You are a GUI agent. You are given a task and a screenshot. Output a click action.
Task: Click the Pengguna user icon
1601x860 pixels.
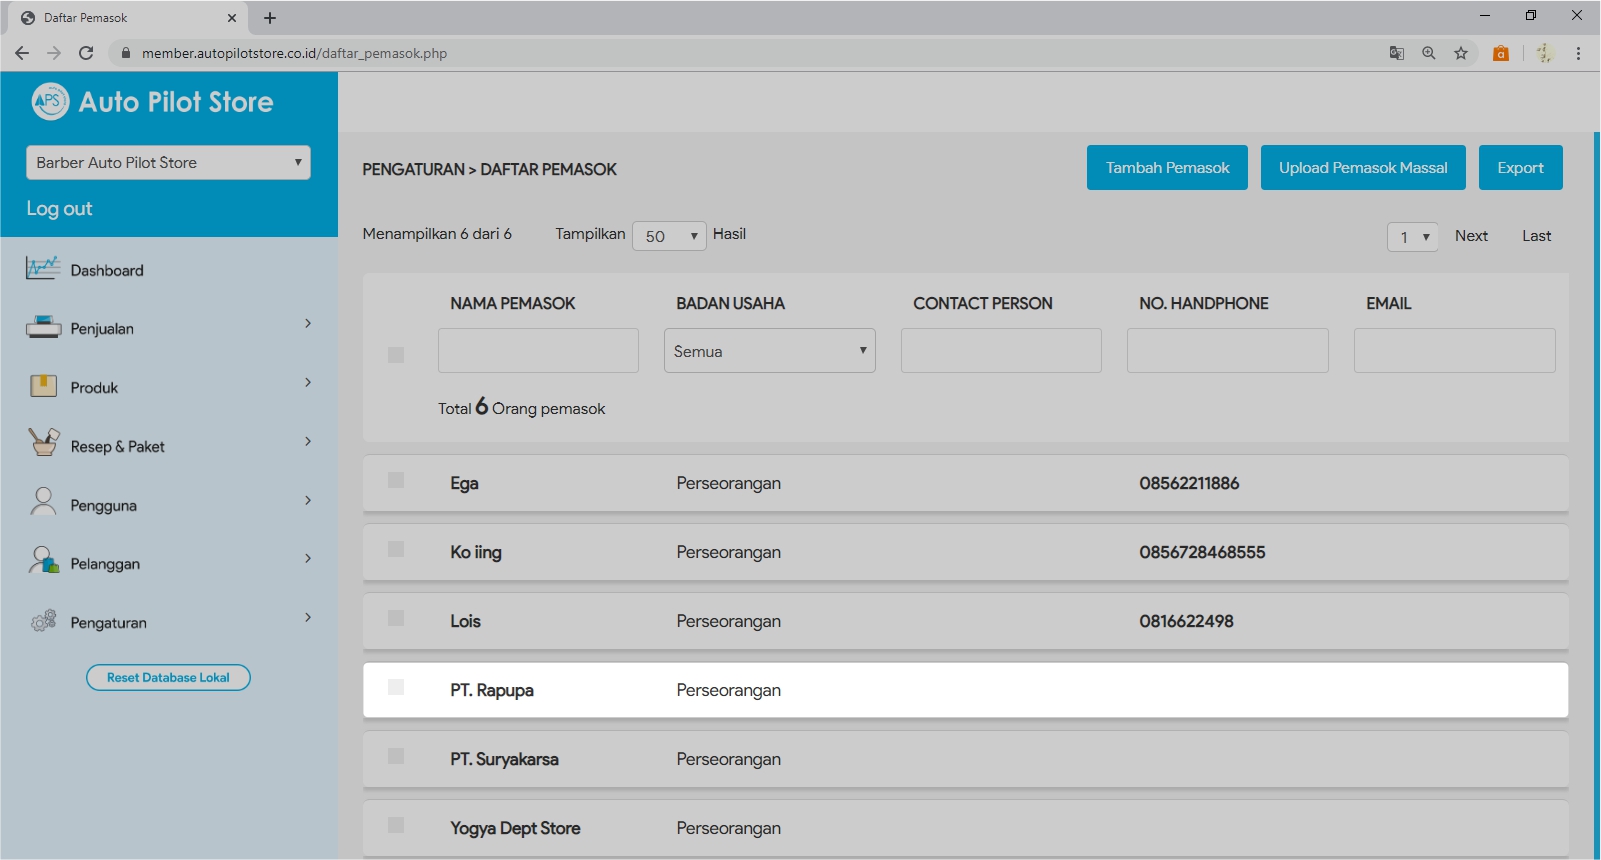point(43,502)
